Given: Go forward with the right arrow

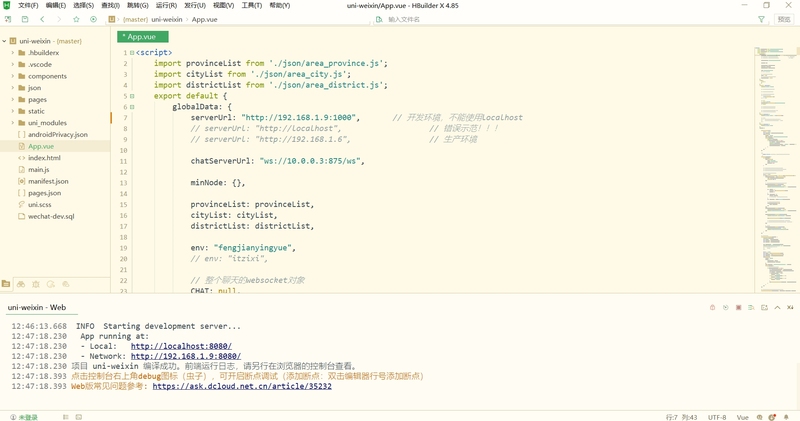Looking at the screenshot, I should pos(59,19).
